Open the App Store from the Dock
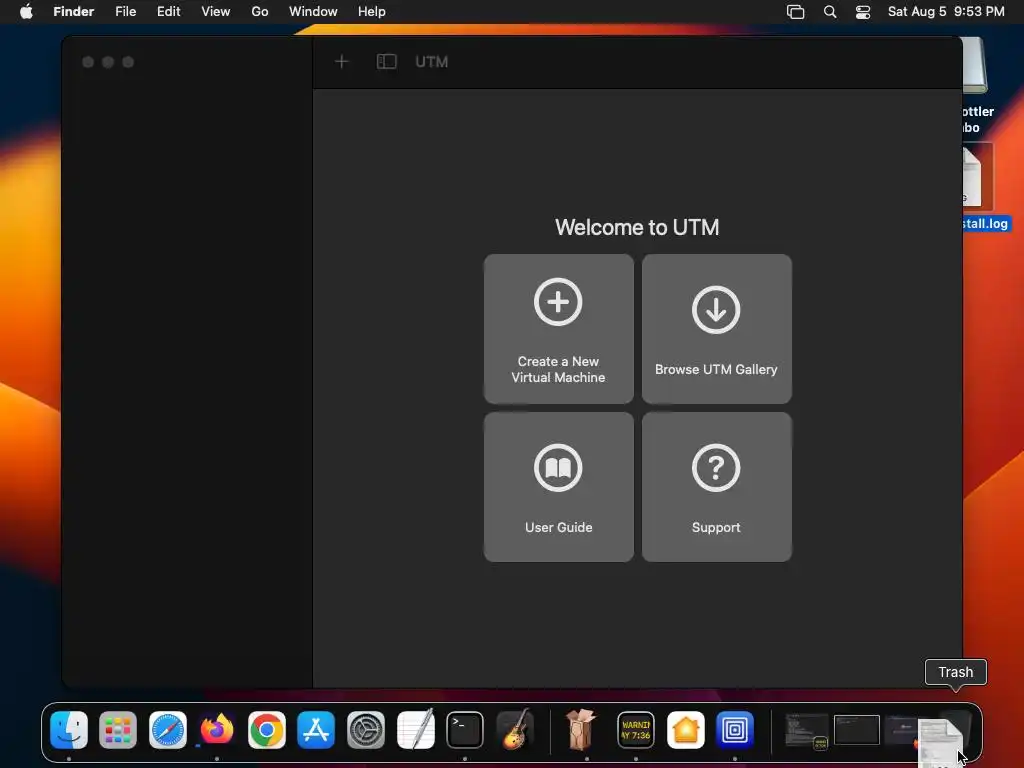Image resolution: width=1024 pixels, height=768 pixels. (x=316, y=729)
